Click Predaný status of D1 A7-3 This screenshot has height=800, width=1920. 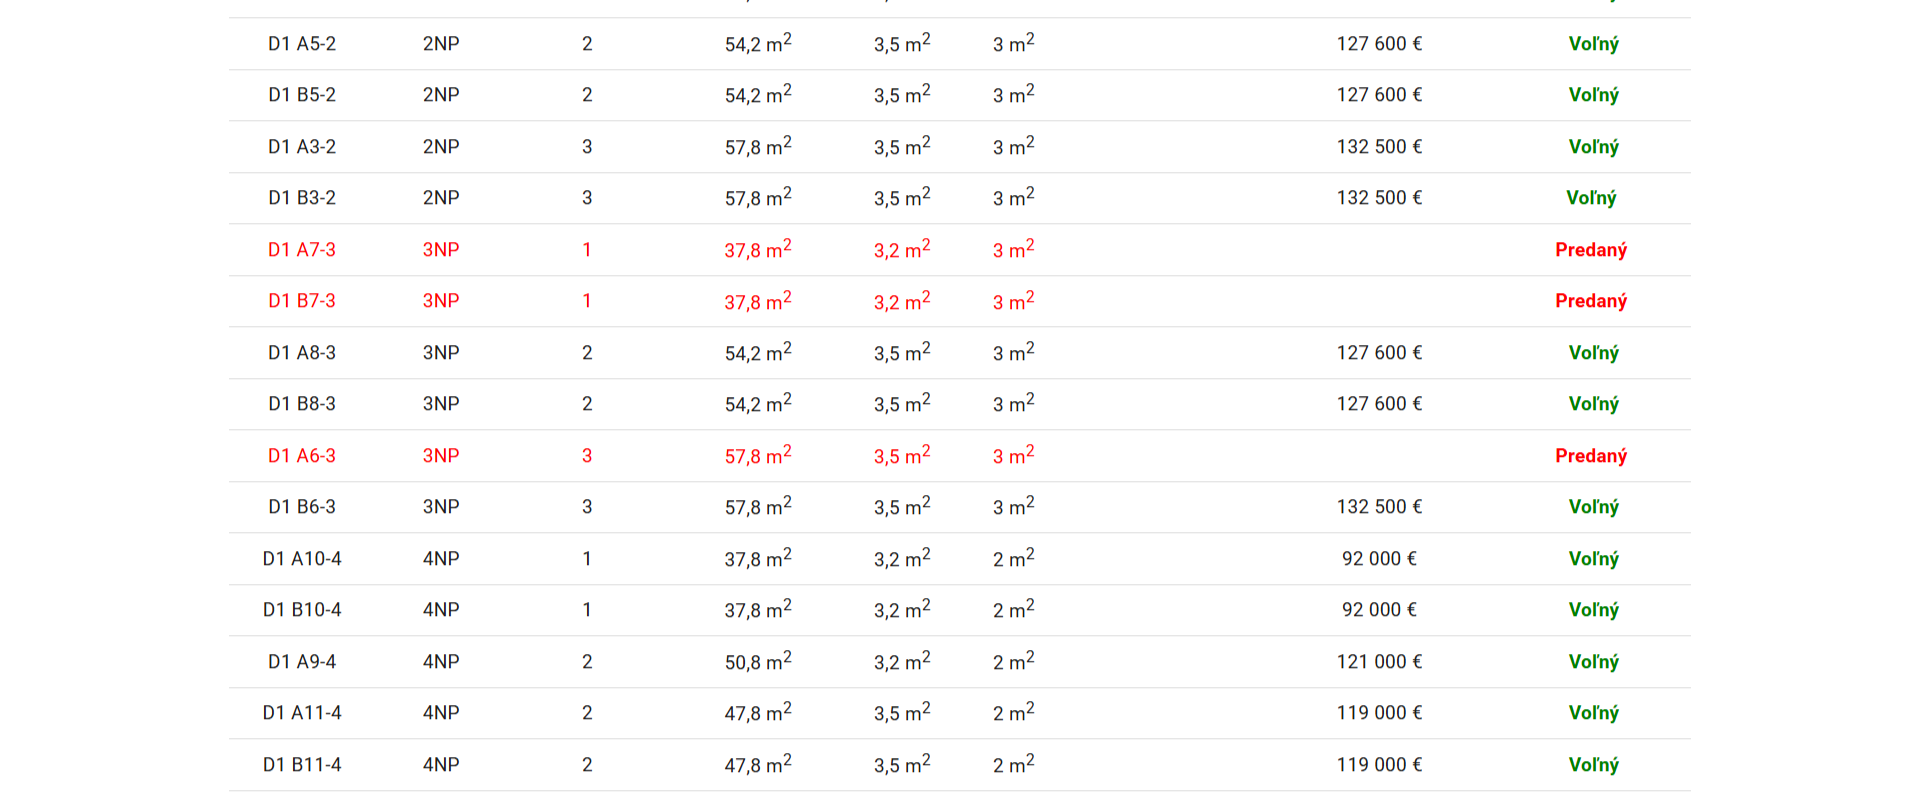point(1591,250)
